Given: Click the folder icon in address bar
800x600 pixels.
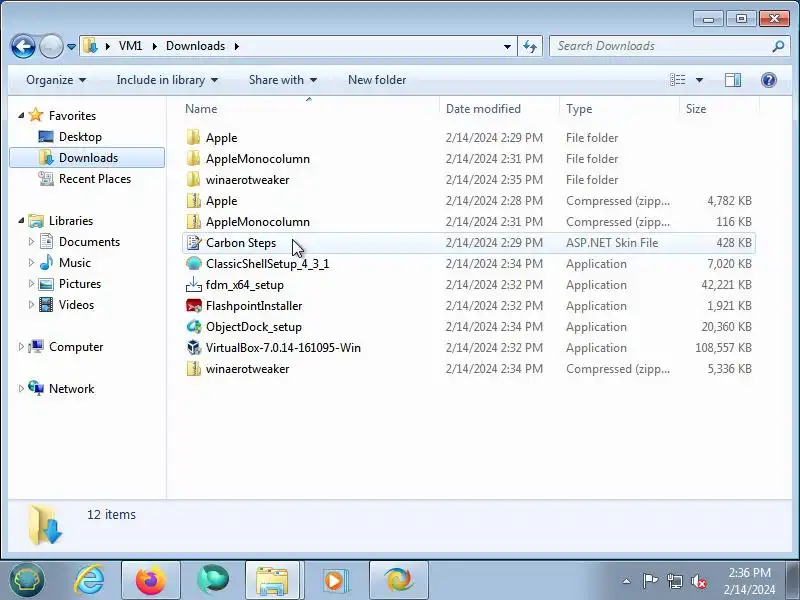Looking at the screenshot, I should (x=90, y=46).
